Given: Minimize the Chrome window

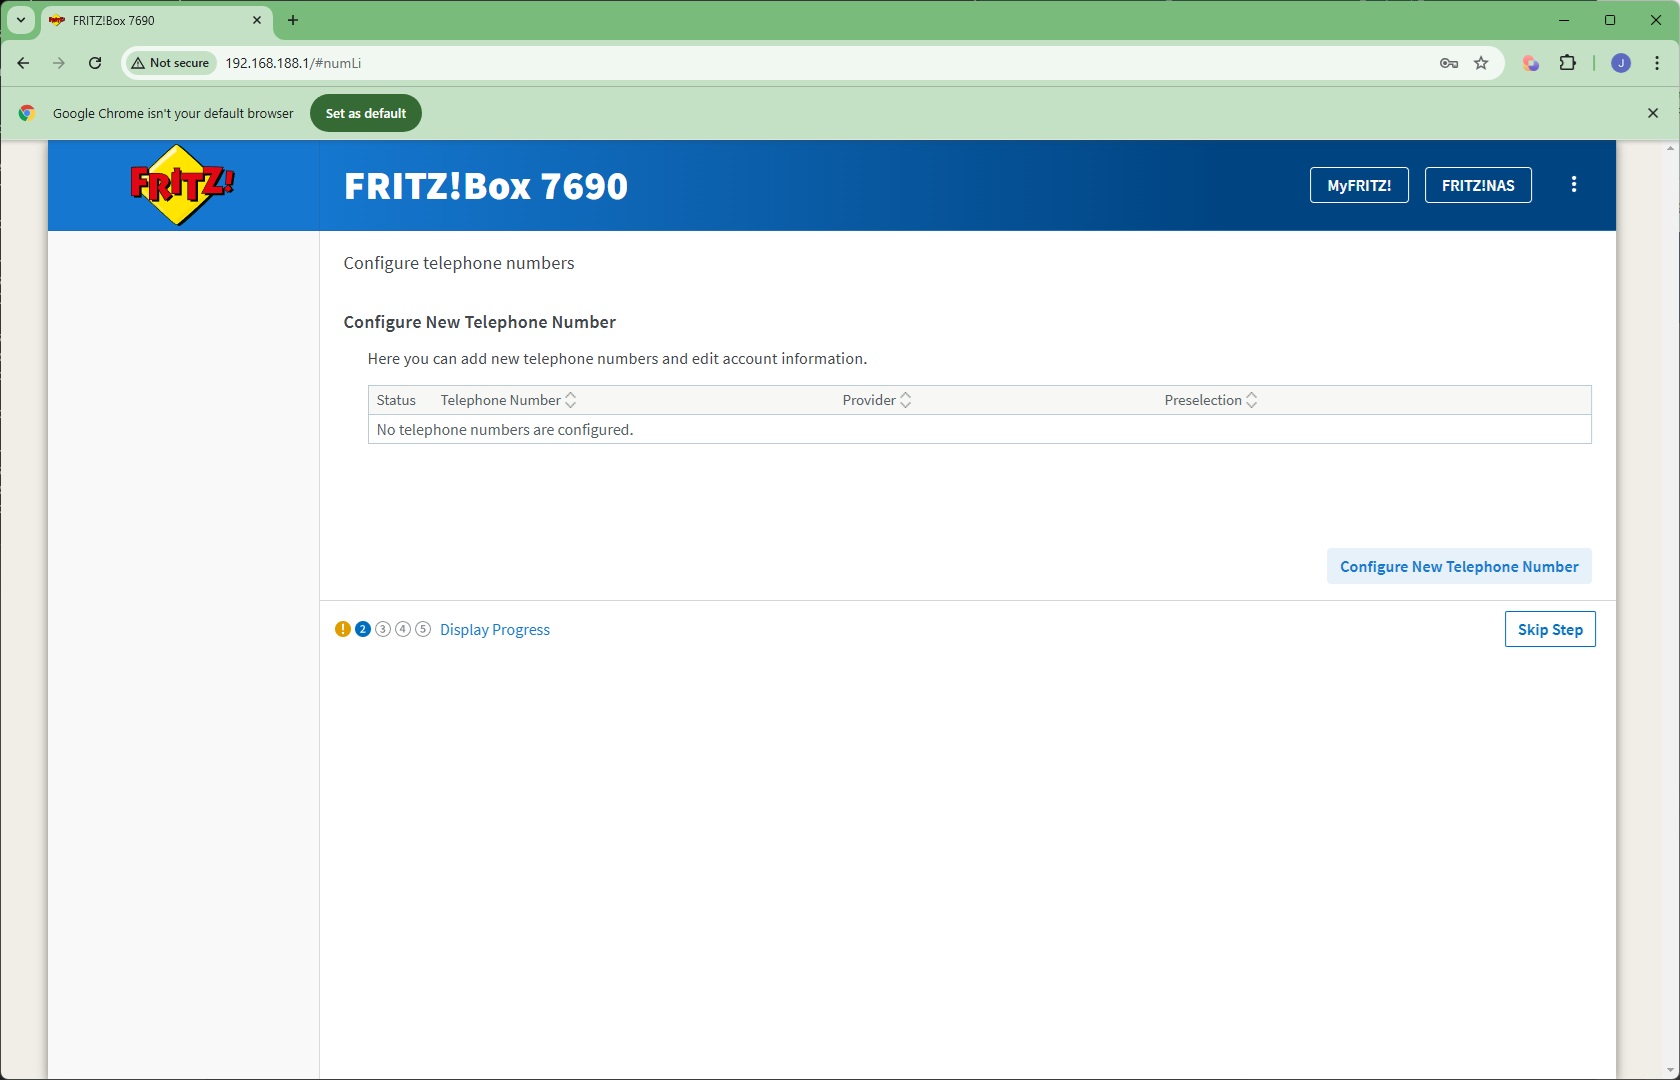Looking at the screenshot, I should [1564, 20].
